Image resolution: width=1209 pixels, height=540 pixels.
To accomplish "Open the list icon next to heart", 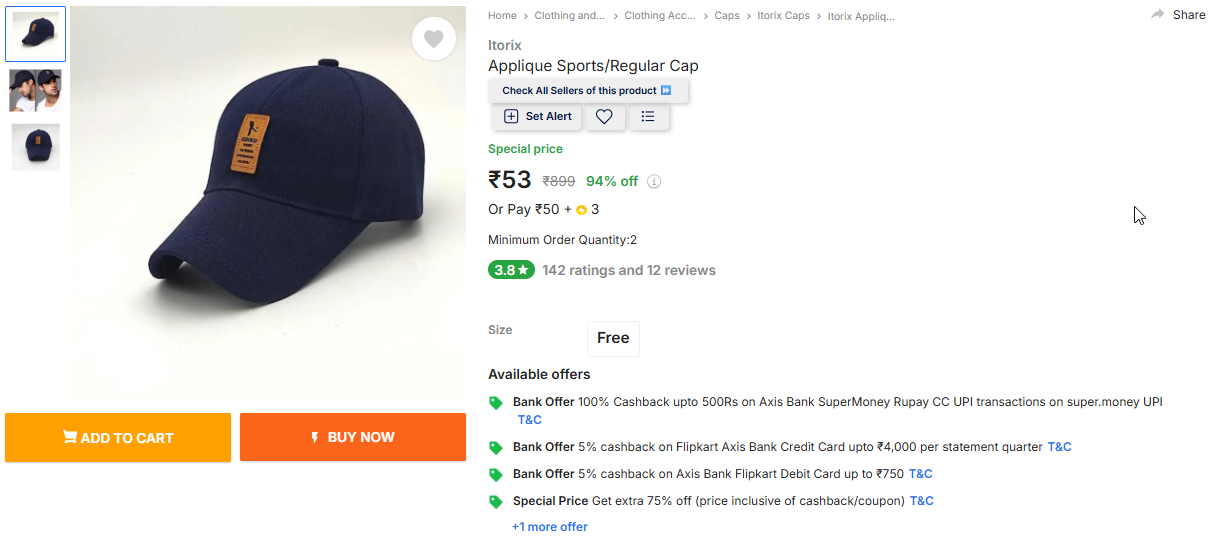I will 648,117.
